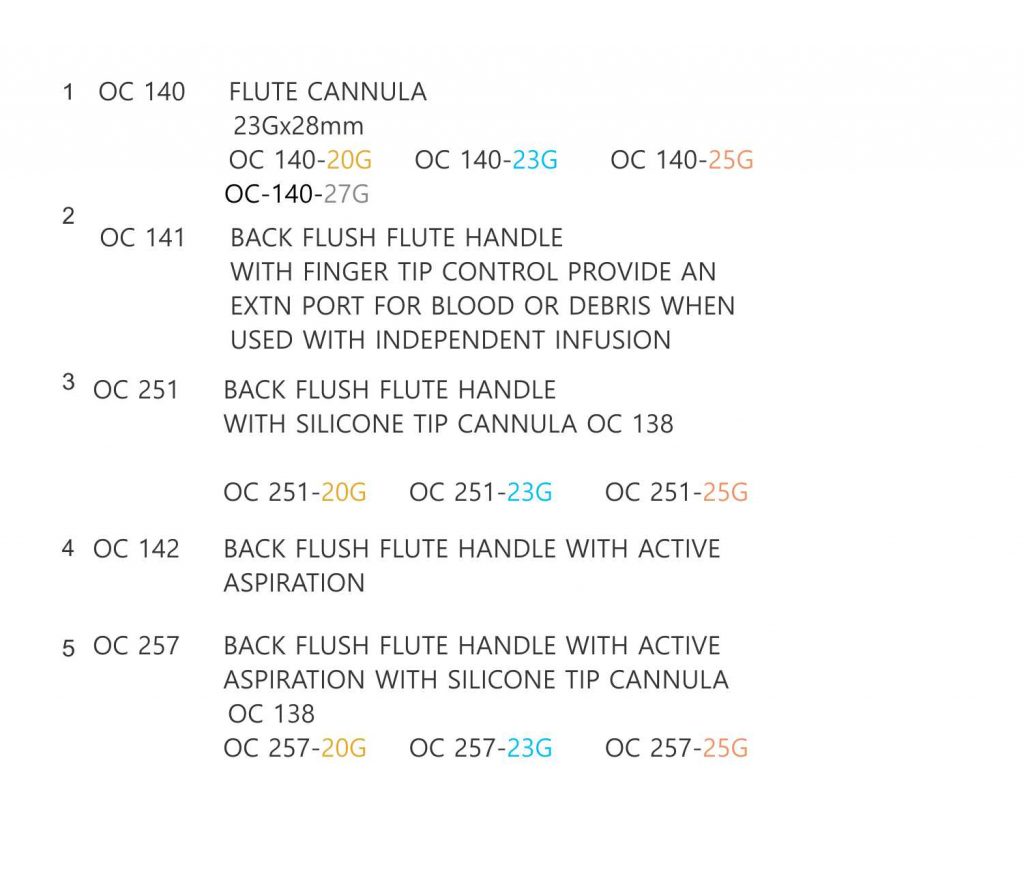Screen dimensions: 1024x887
Task: Click the OC 251-25G variant code
Action: pyautogui.click(x=677, y=492)
